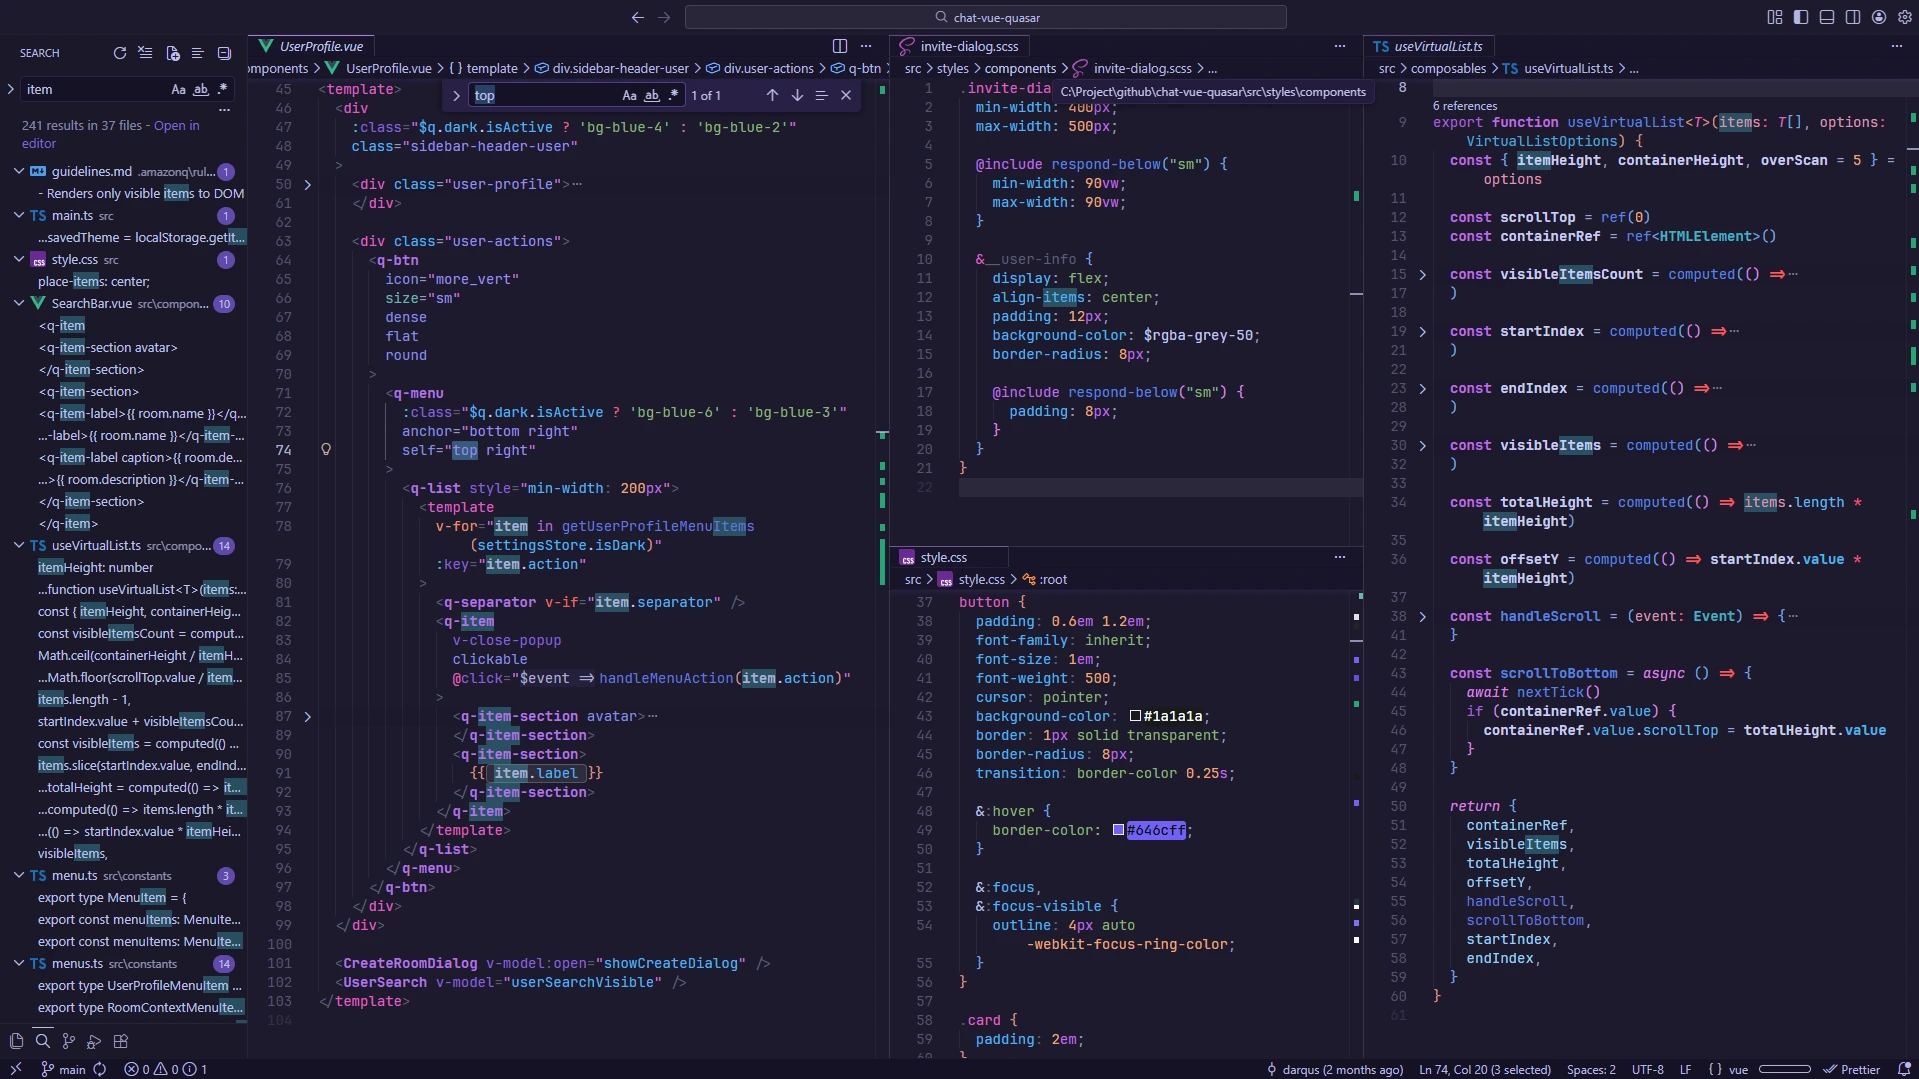Change Spaces: 2 indentation setting

[x=1591, y=1069]
